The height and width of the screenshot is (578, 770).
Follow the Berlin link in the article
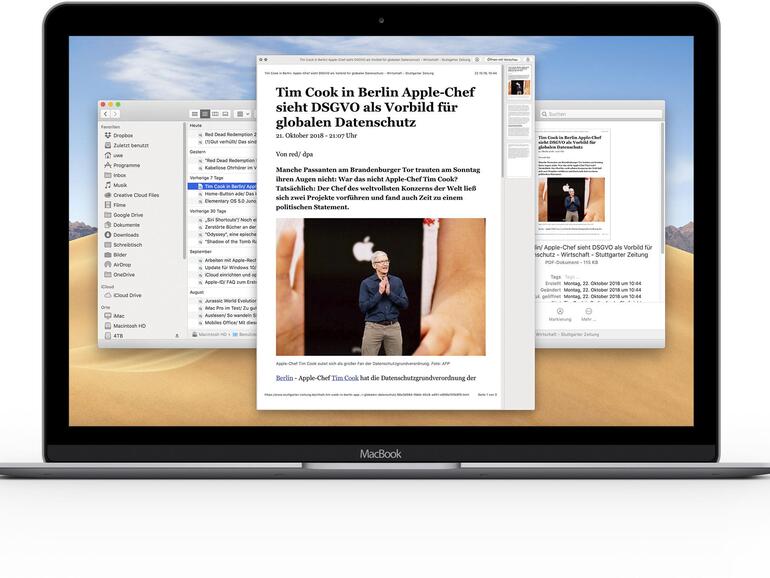point(284,378)
